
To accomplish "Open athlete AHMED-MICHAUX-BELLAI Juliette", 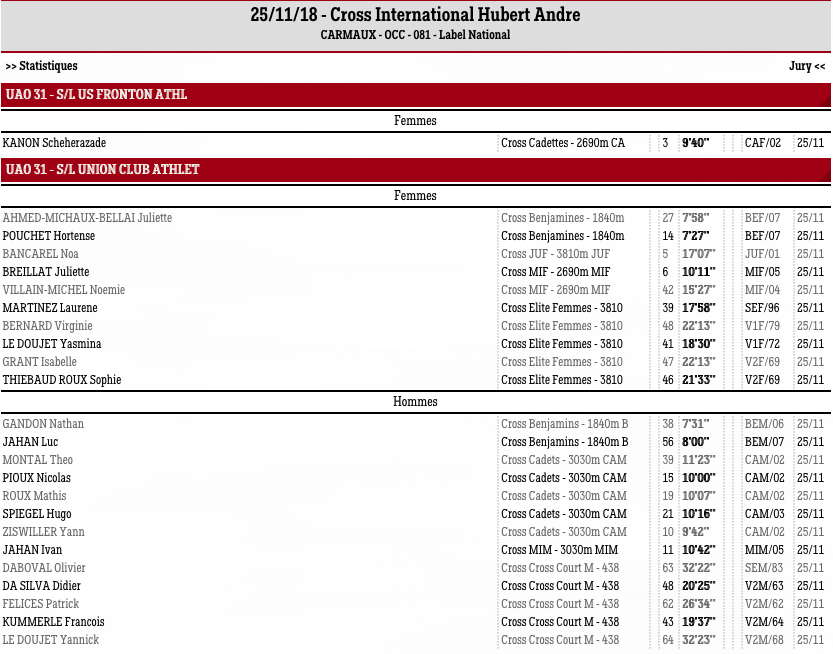I will pos(87,218).
